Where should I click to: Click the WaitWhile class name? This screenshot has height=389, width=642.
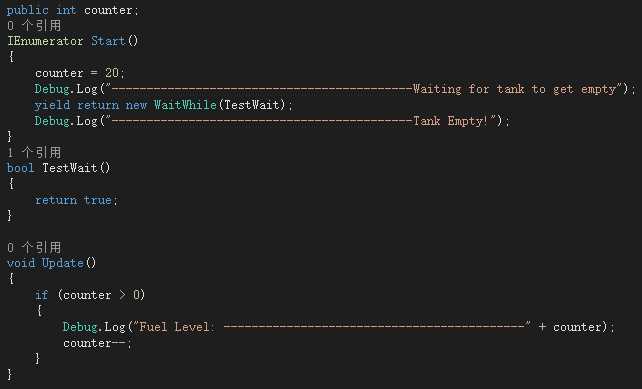tap(185, 105)
